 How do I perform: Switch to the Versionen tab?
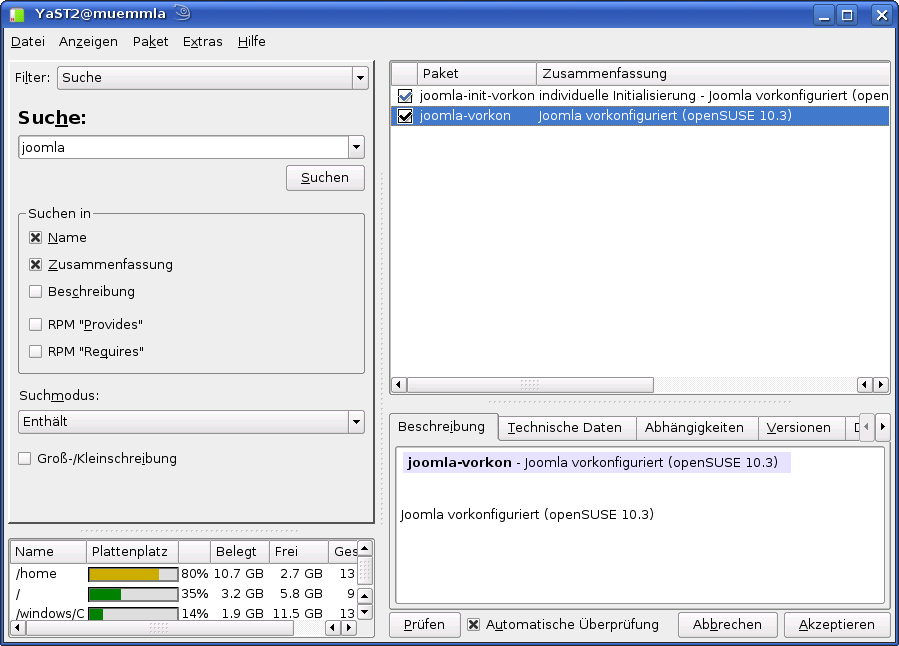click(x=801, y=428)
